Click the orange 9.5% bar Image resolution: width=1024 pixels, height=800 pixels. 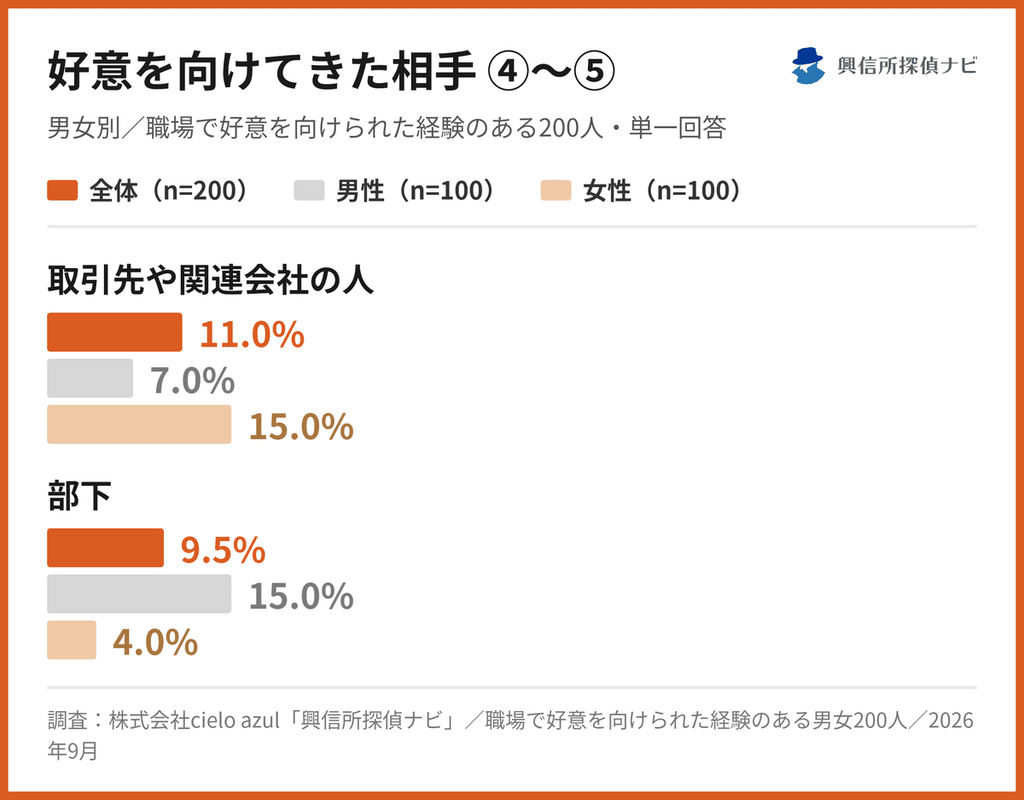105,548
